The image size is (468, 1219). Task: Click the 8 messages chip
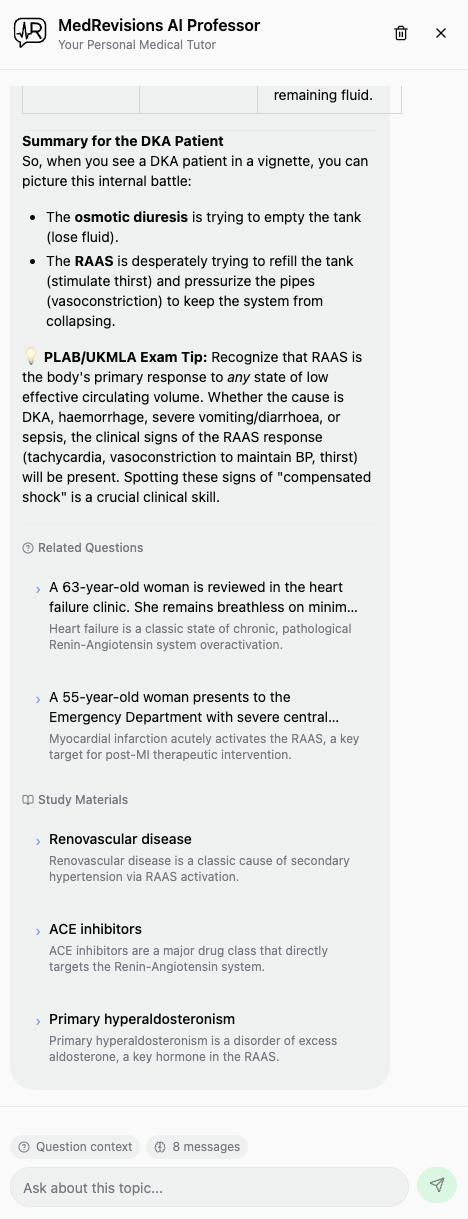click(197, 1147)
